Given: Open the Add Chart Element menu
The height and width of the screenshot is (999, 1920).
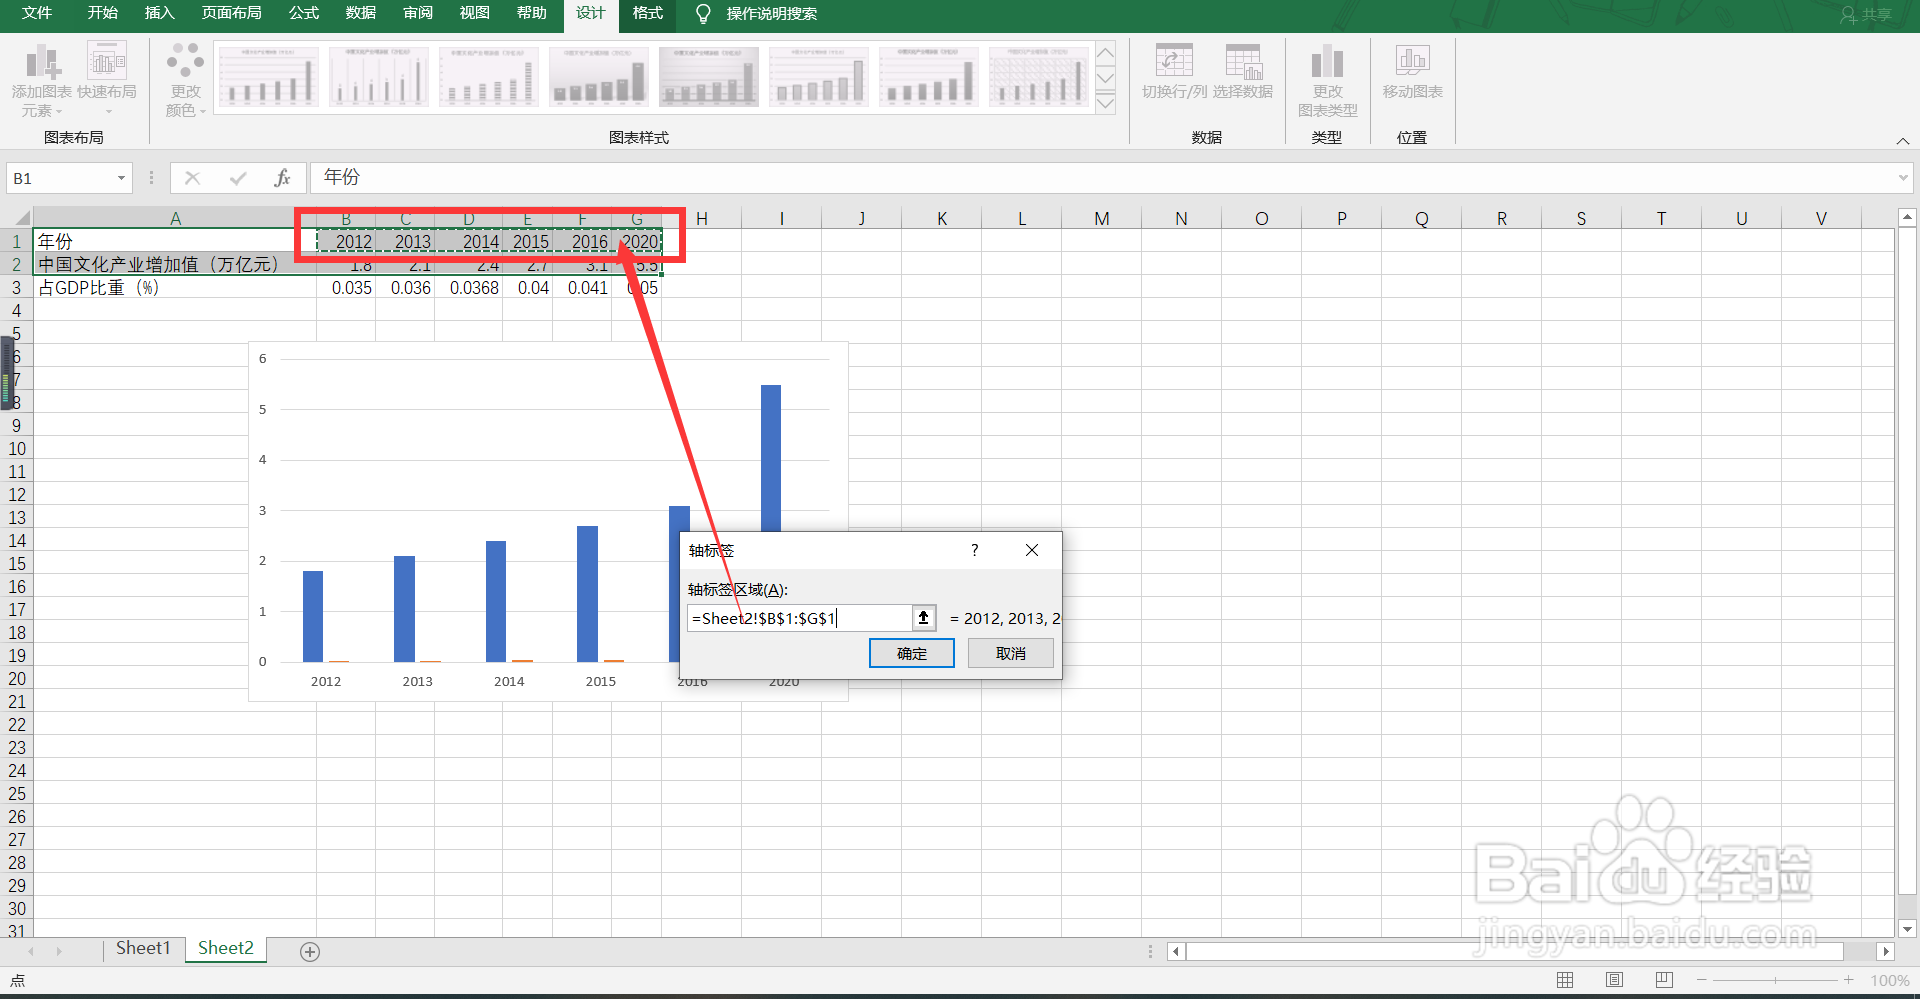Looking at the screenshot, I should pyautogui.click(x=41, y=80).
